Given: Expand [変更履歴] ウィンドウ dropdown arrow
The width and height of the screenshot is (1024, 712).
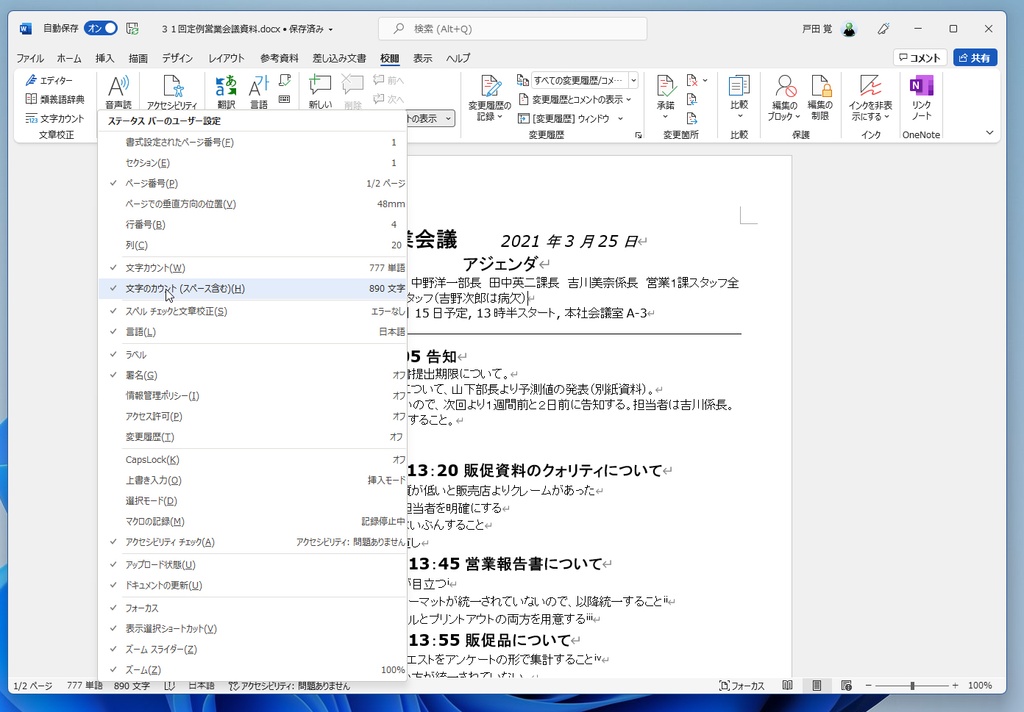Looking at the screenshot, I should [620, 118].
